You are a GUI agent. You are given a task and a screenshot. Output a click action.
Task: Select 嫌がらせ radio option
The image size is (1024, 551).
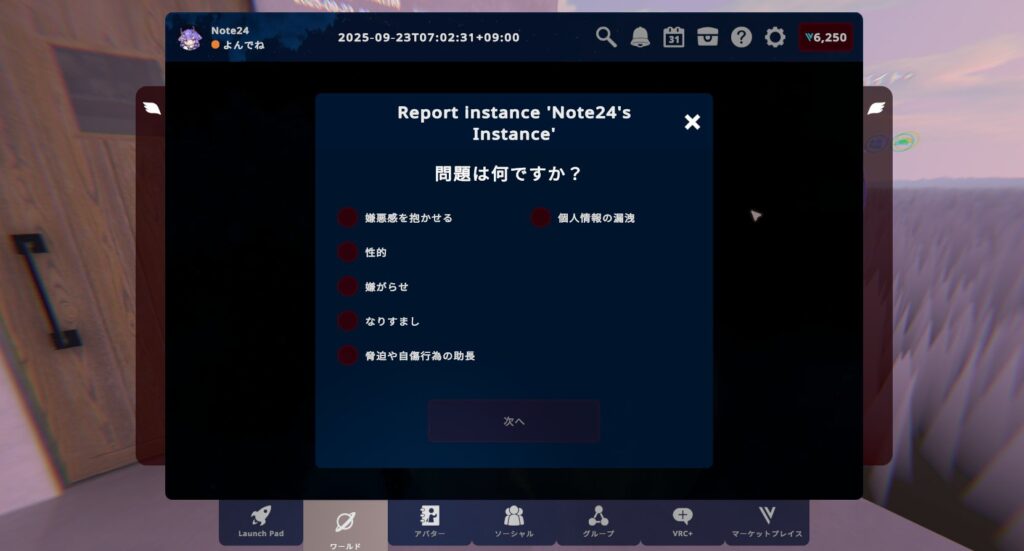[x=347, y=286]
